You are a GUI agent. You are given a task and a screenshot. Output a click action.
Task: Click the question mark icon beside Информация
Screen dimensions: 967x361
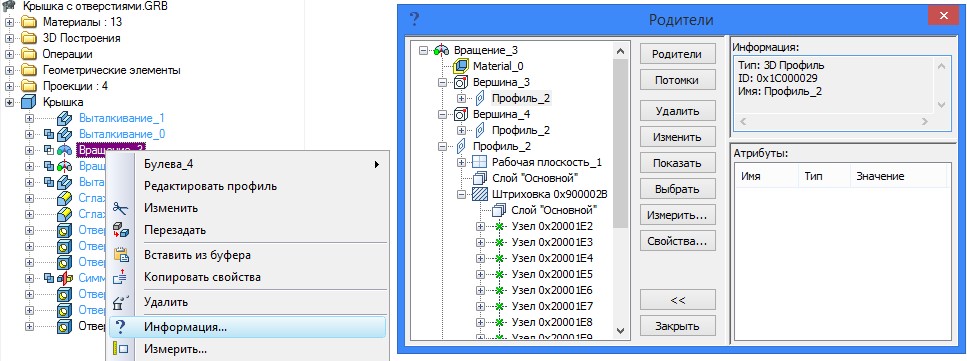click(121, 327)
